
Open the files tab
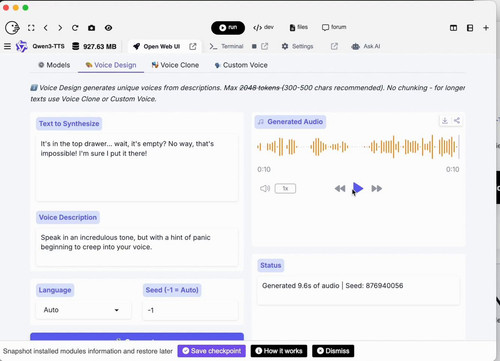(299, 27)
